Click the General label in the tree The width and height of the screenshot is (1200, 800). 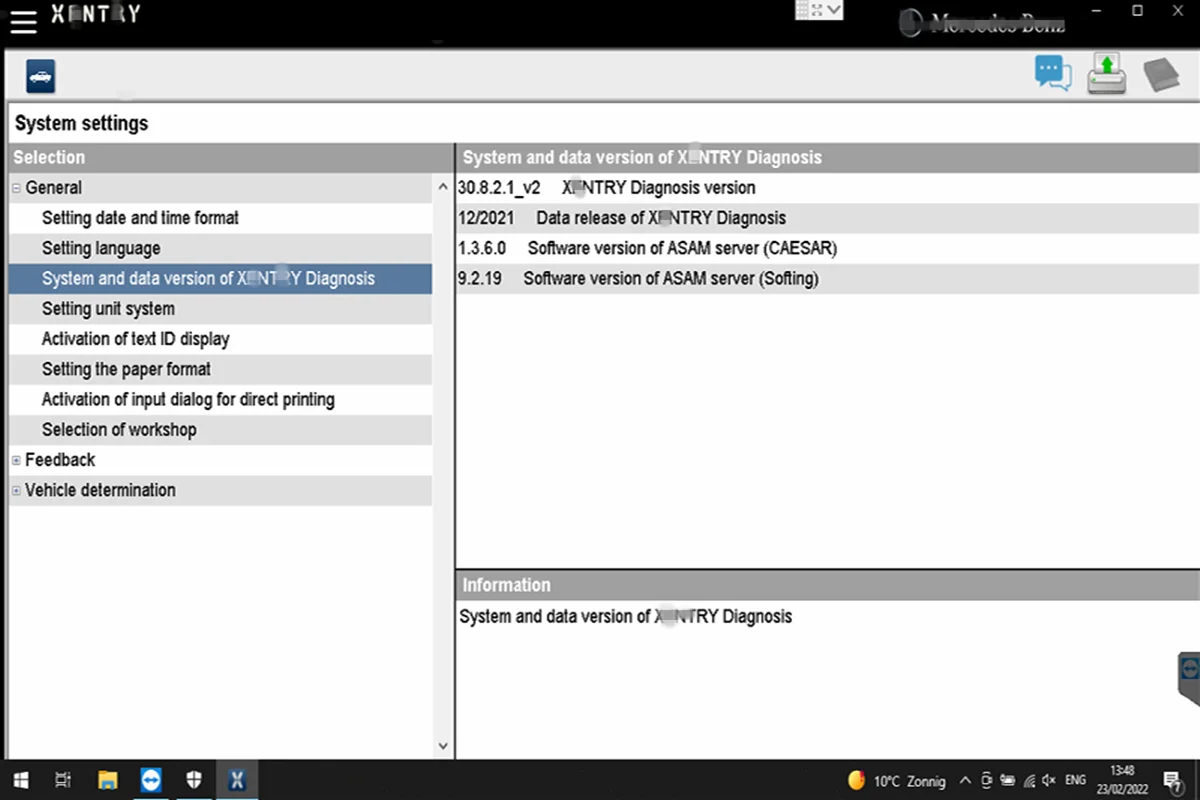pyautogui.click(x=54, y=188)
